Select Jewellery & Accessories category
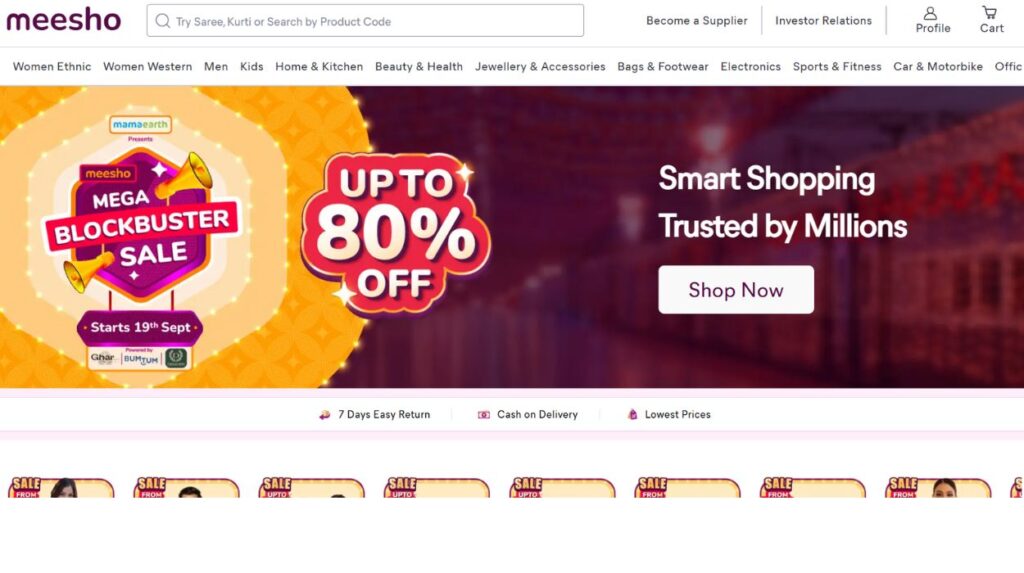 click(x=540, y=67)
